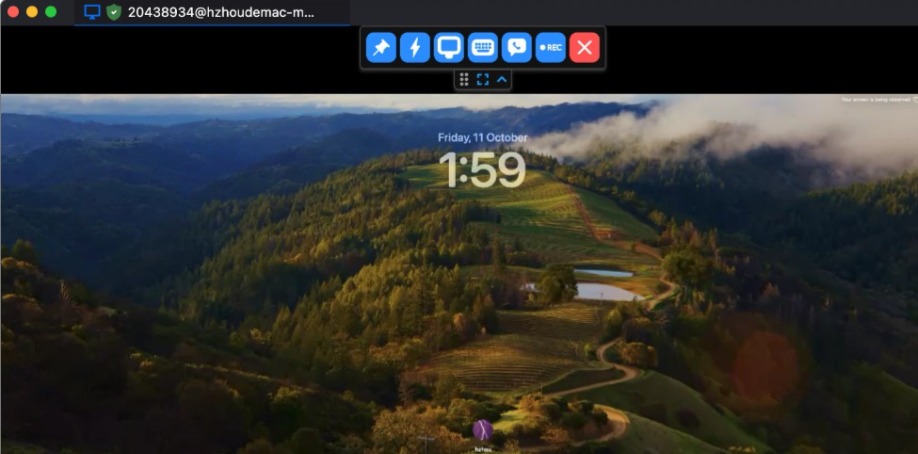Open the keyboard options icon
918x454 pixels.
point(483,47)
